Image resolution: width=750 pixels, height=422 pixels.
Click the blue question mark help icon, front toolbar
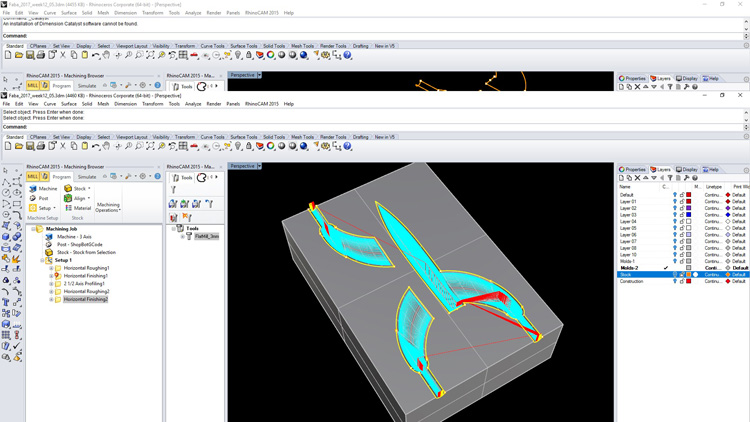coord(348,146)
